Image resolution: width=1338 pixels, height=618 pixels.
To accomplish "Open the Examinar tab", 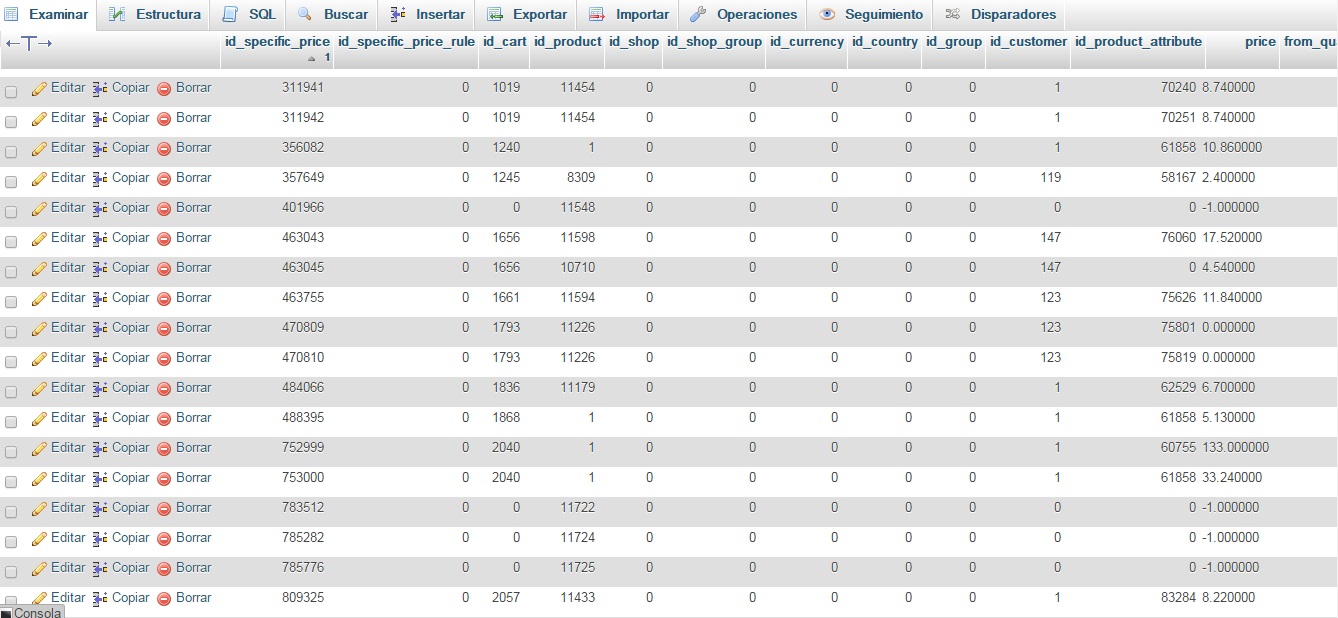I will pos(47,15).
